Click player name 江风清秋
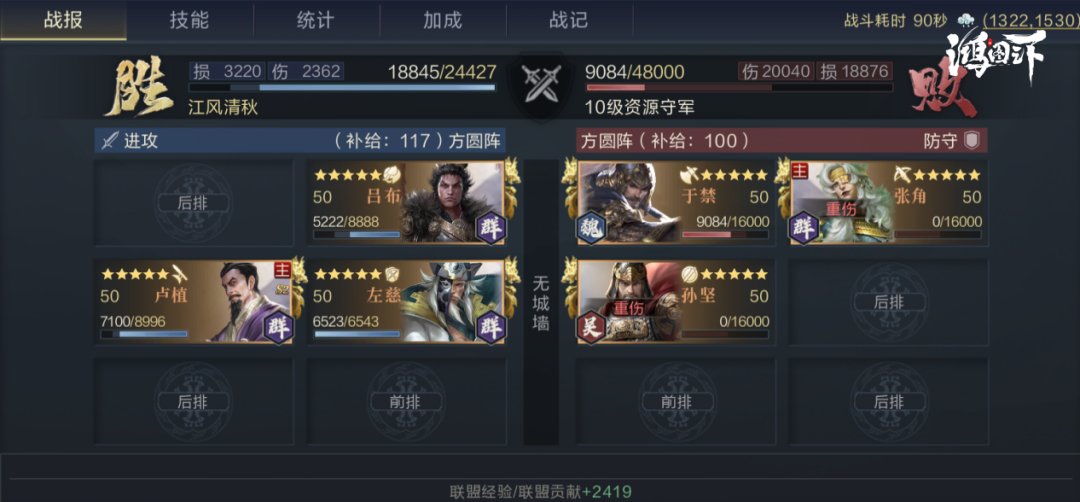 [222, 107]
